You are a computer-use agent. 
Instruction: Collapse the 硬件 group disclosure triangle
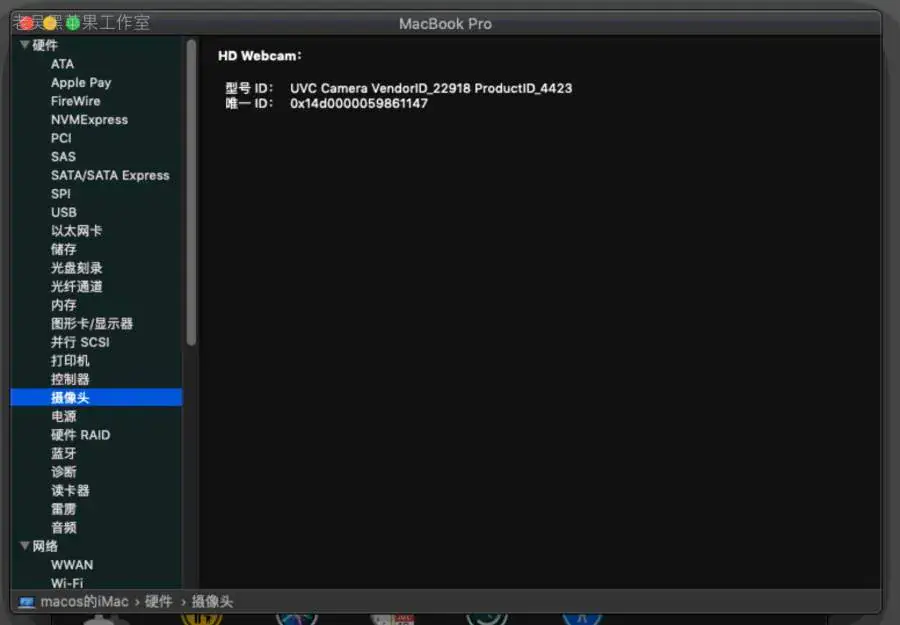(25, 45)
